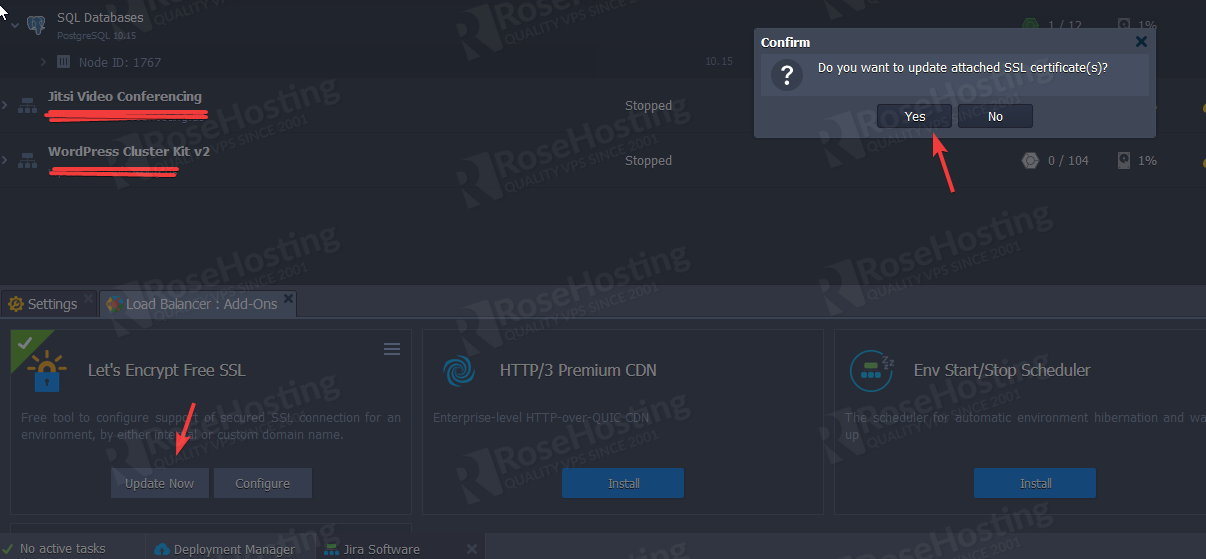Close the Confirm dialog

click(x=1141, y=42)
